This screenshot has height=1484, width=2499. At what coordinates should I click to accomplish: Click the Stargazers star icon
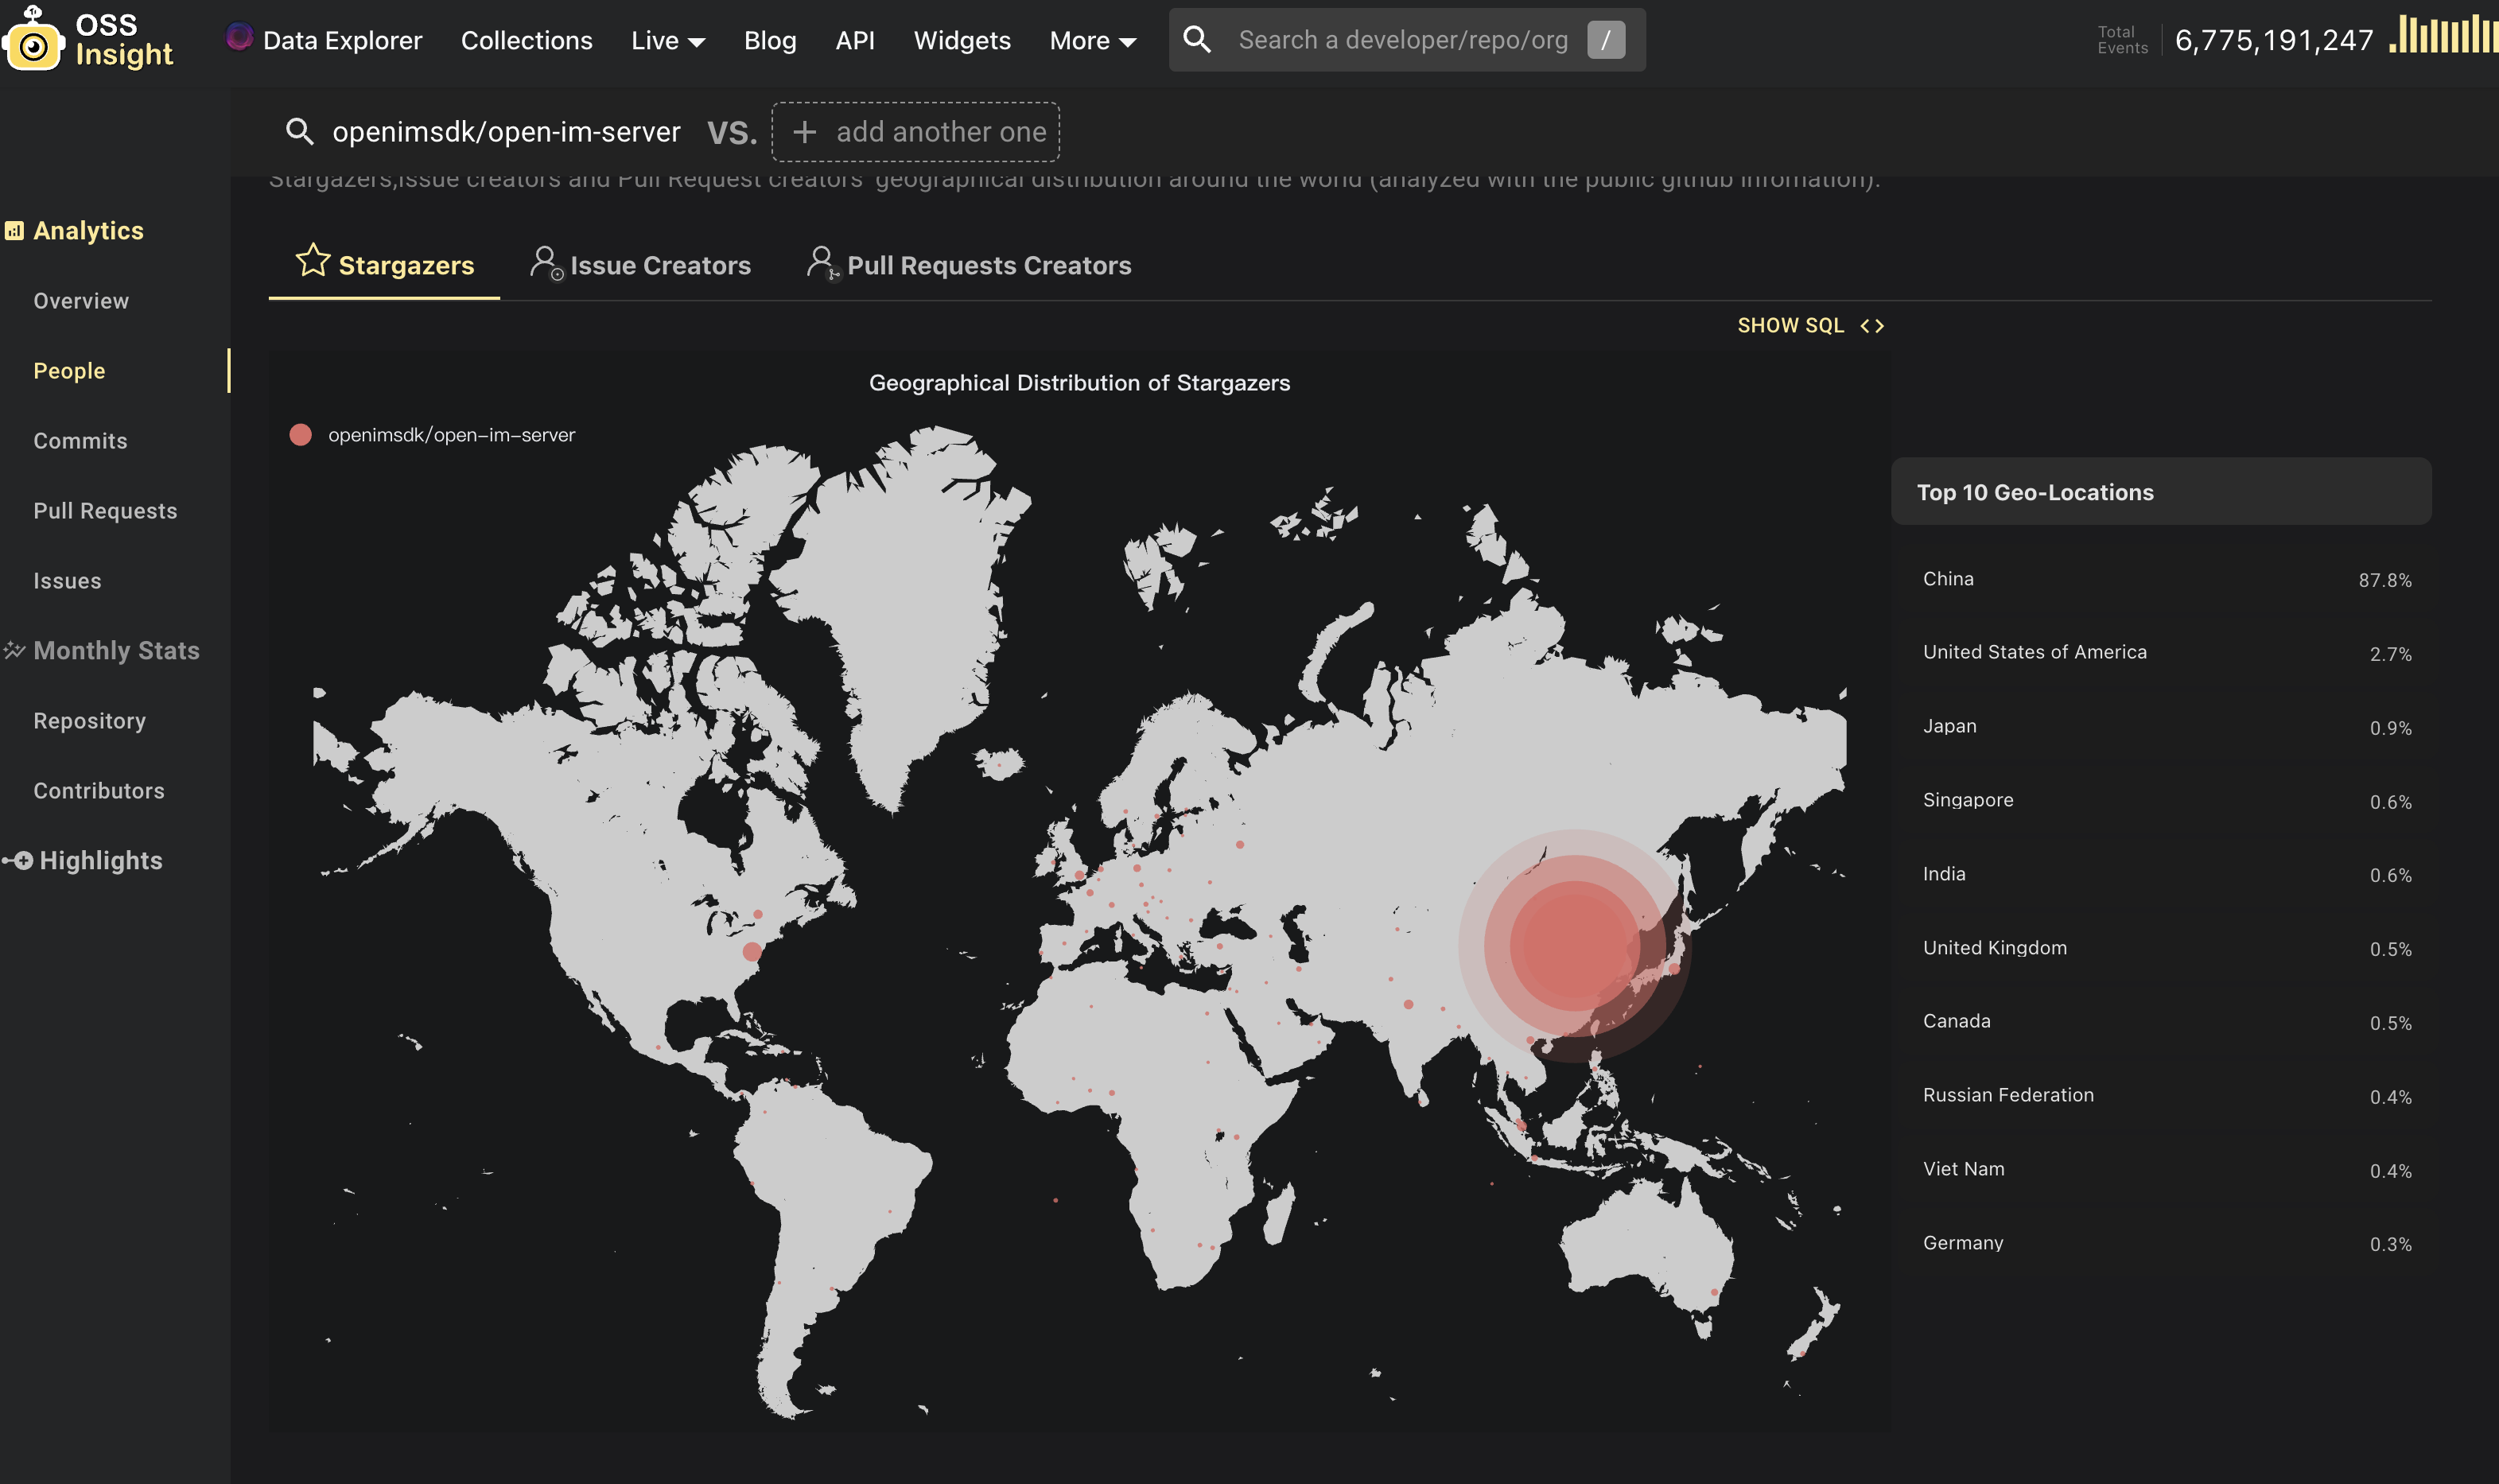pos(313,261)
